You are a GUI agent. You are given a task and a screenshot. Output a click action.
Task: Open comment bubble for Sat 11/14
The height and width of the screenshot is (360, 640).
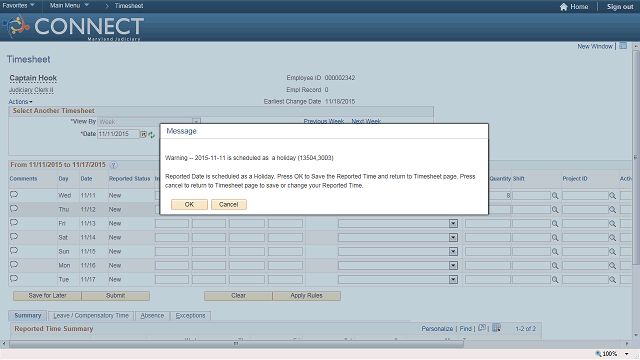14,236
